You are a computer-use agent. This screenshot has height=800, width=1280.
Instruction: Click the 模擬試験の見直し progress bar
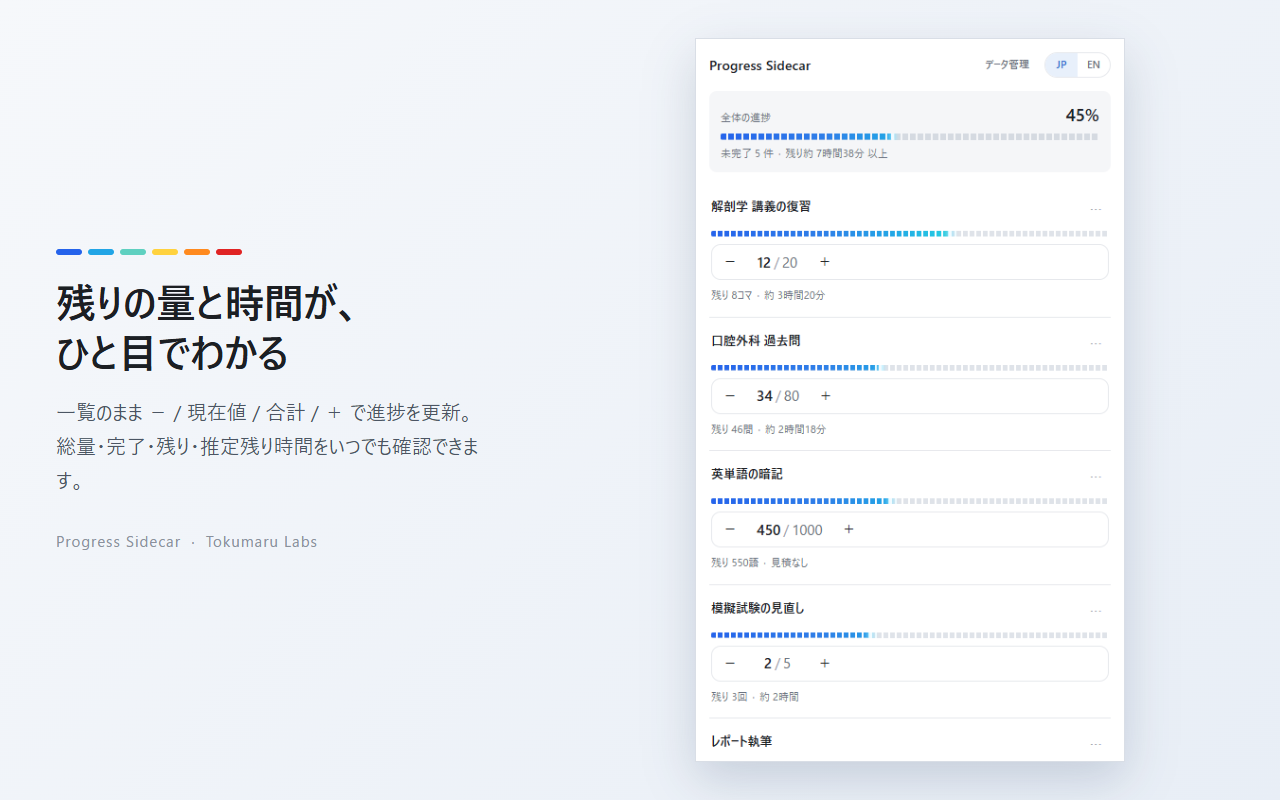tap(909, 635)
